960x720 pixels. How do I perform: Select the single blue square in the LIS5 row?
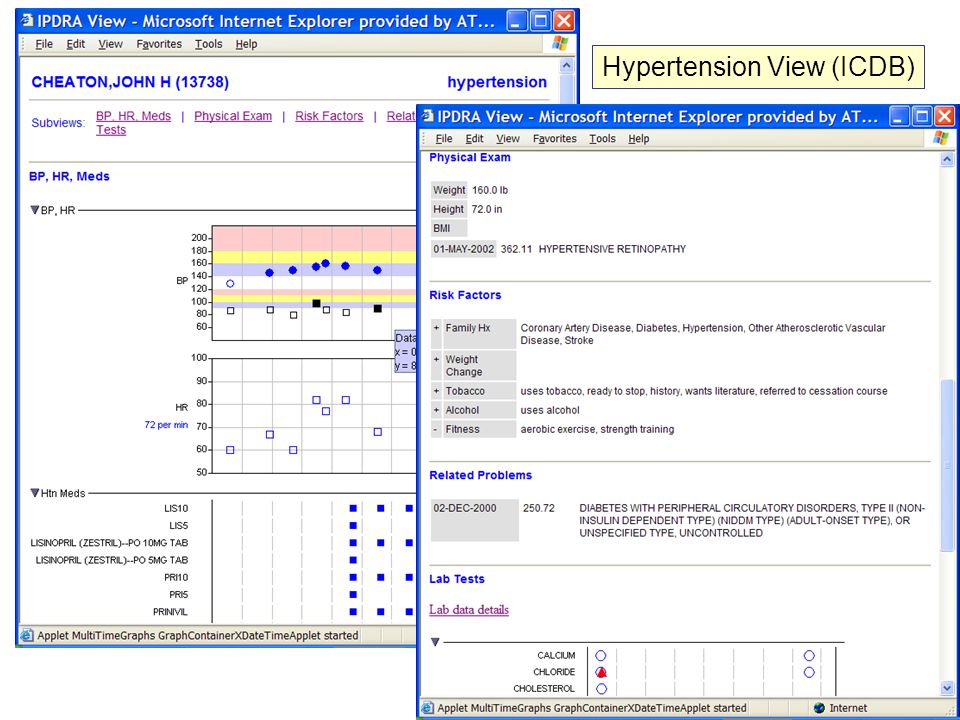[353, 525]
